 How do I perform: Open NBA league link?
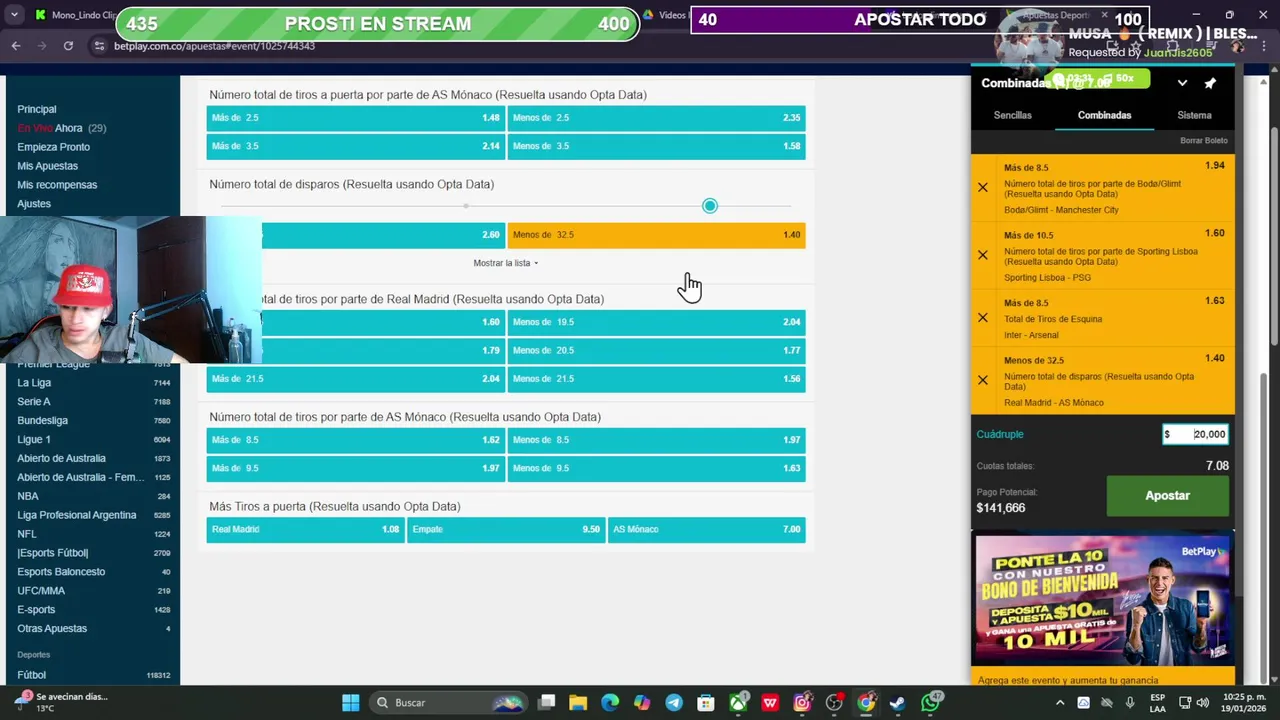point(28,496)
